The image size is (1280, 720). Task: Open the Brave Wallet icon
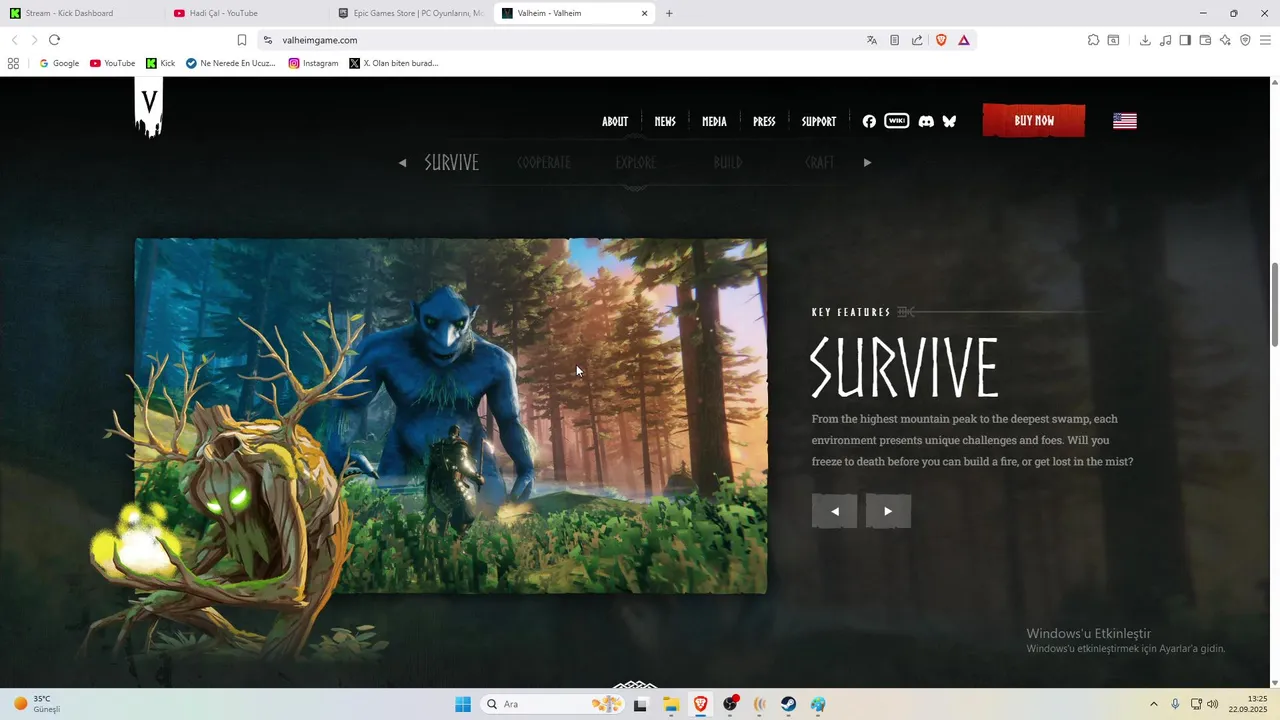(x=1205, y=40)
